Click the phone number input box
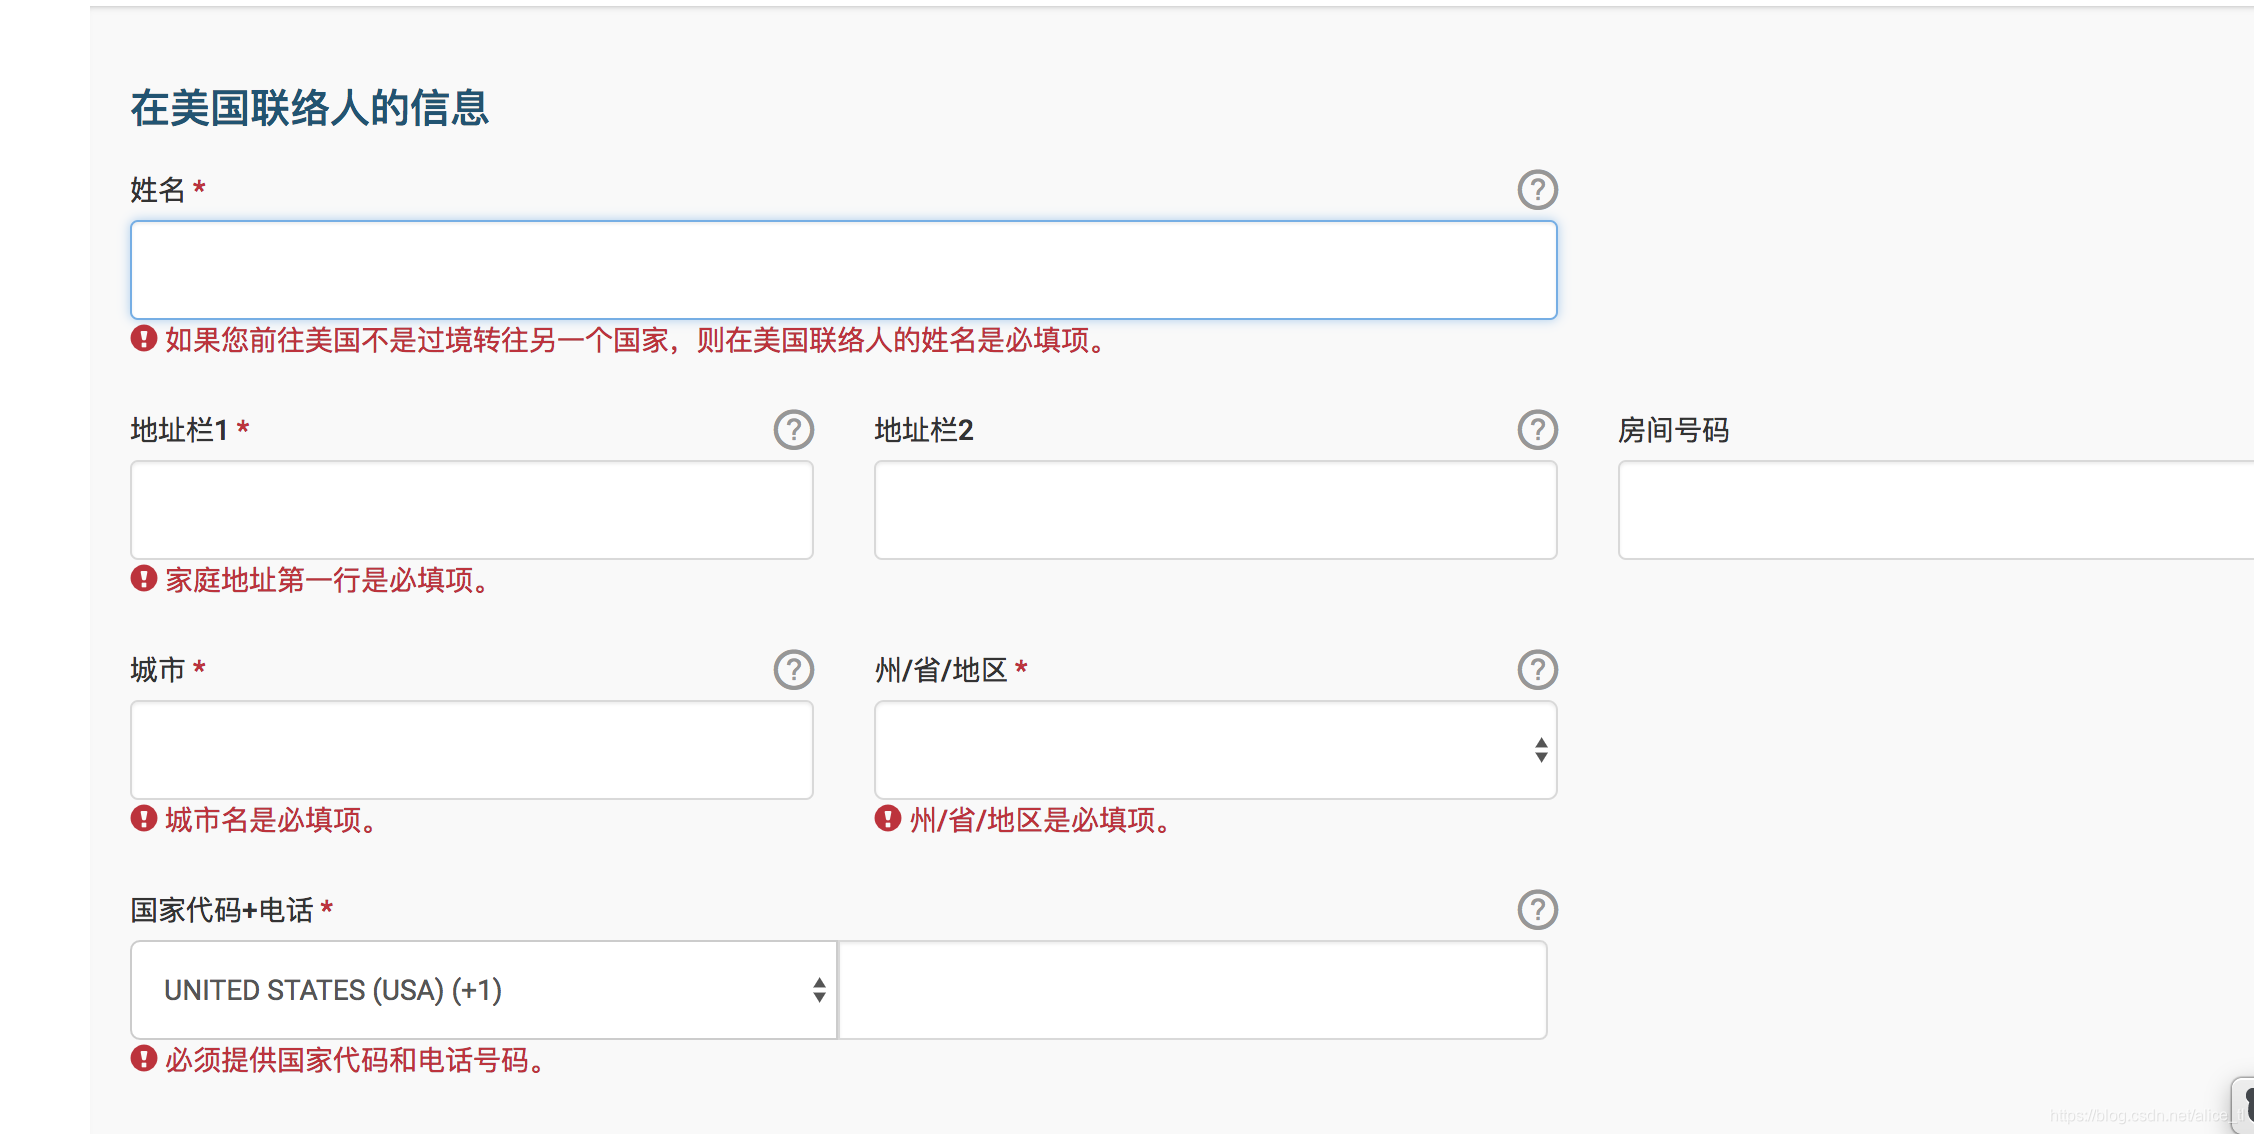Viewport: 2254px width, 1134px height. pos(1192,990)
